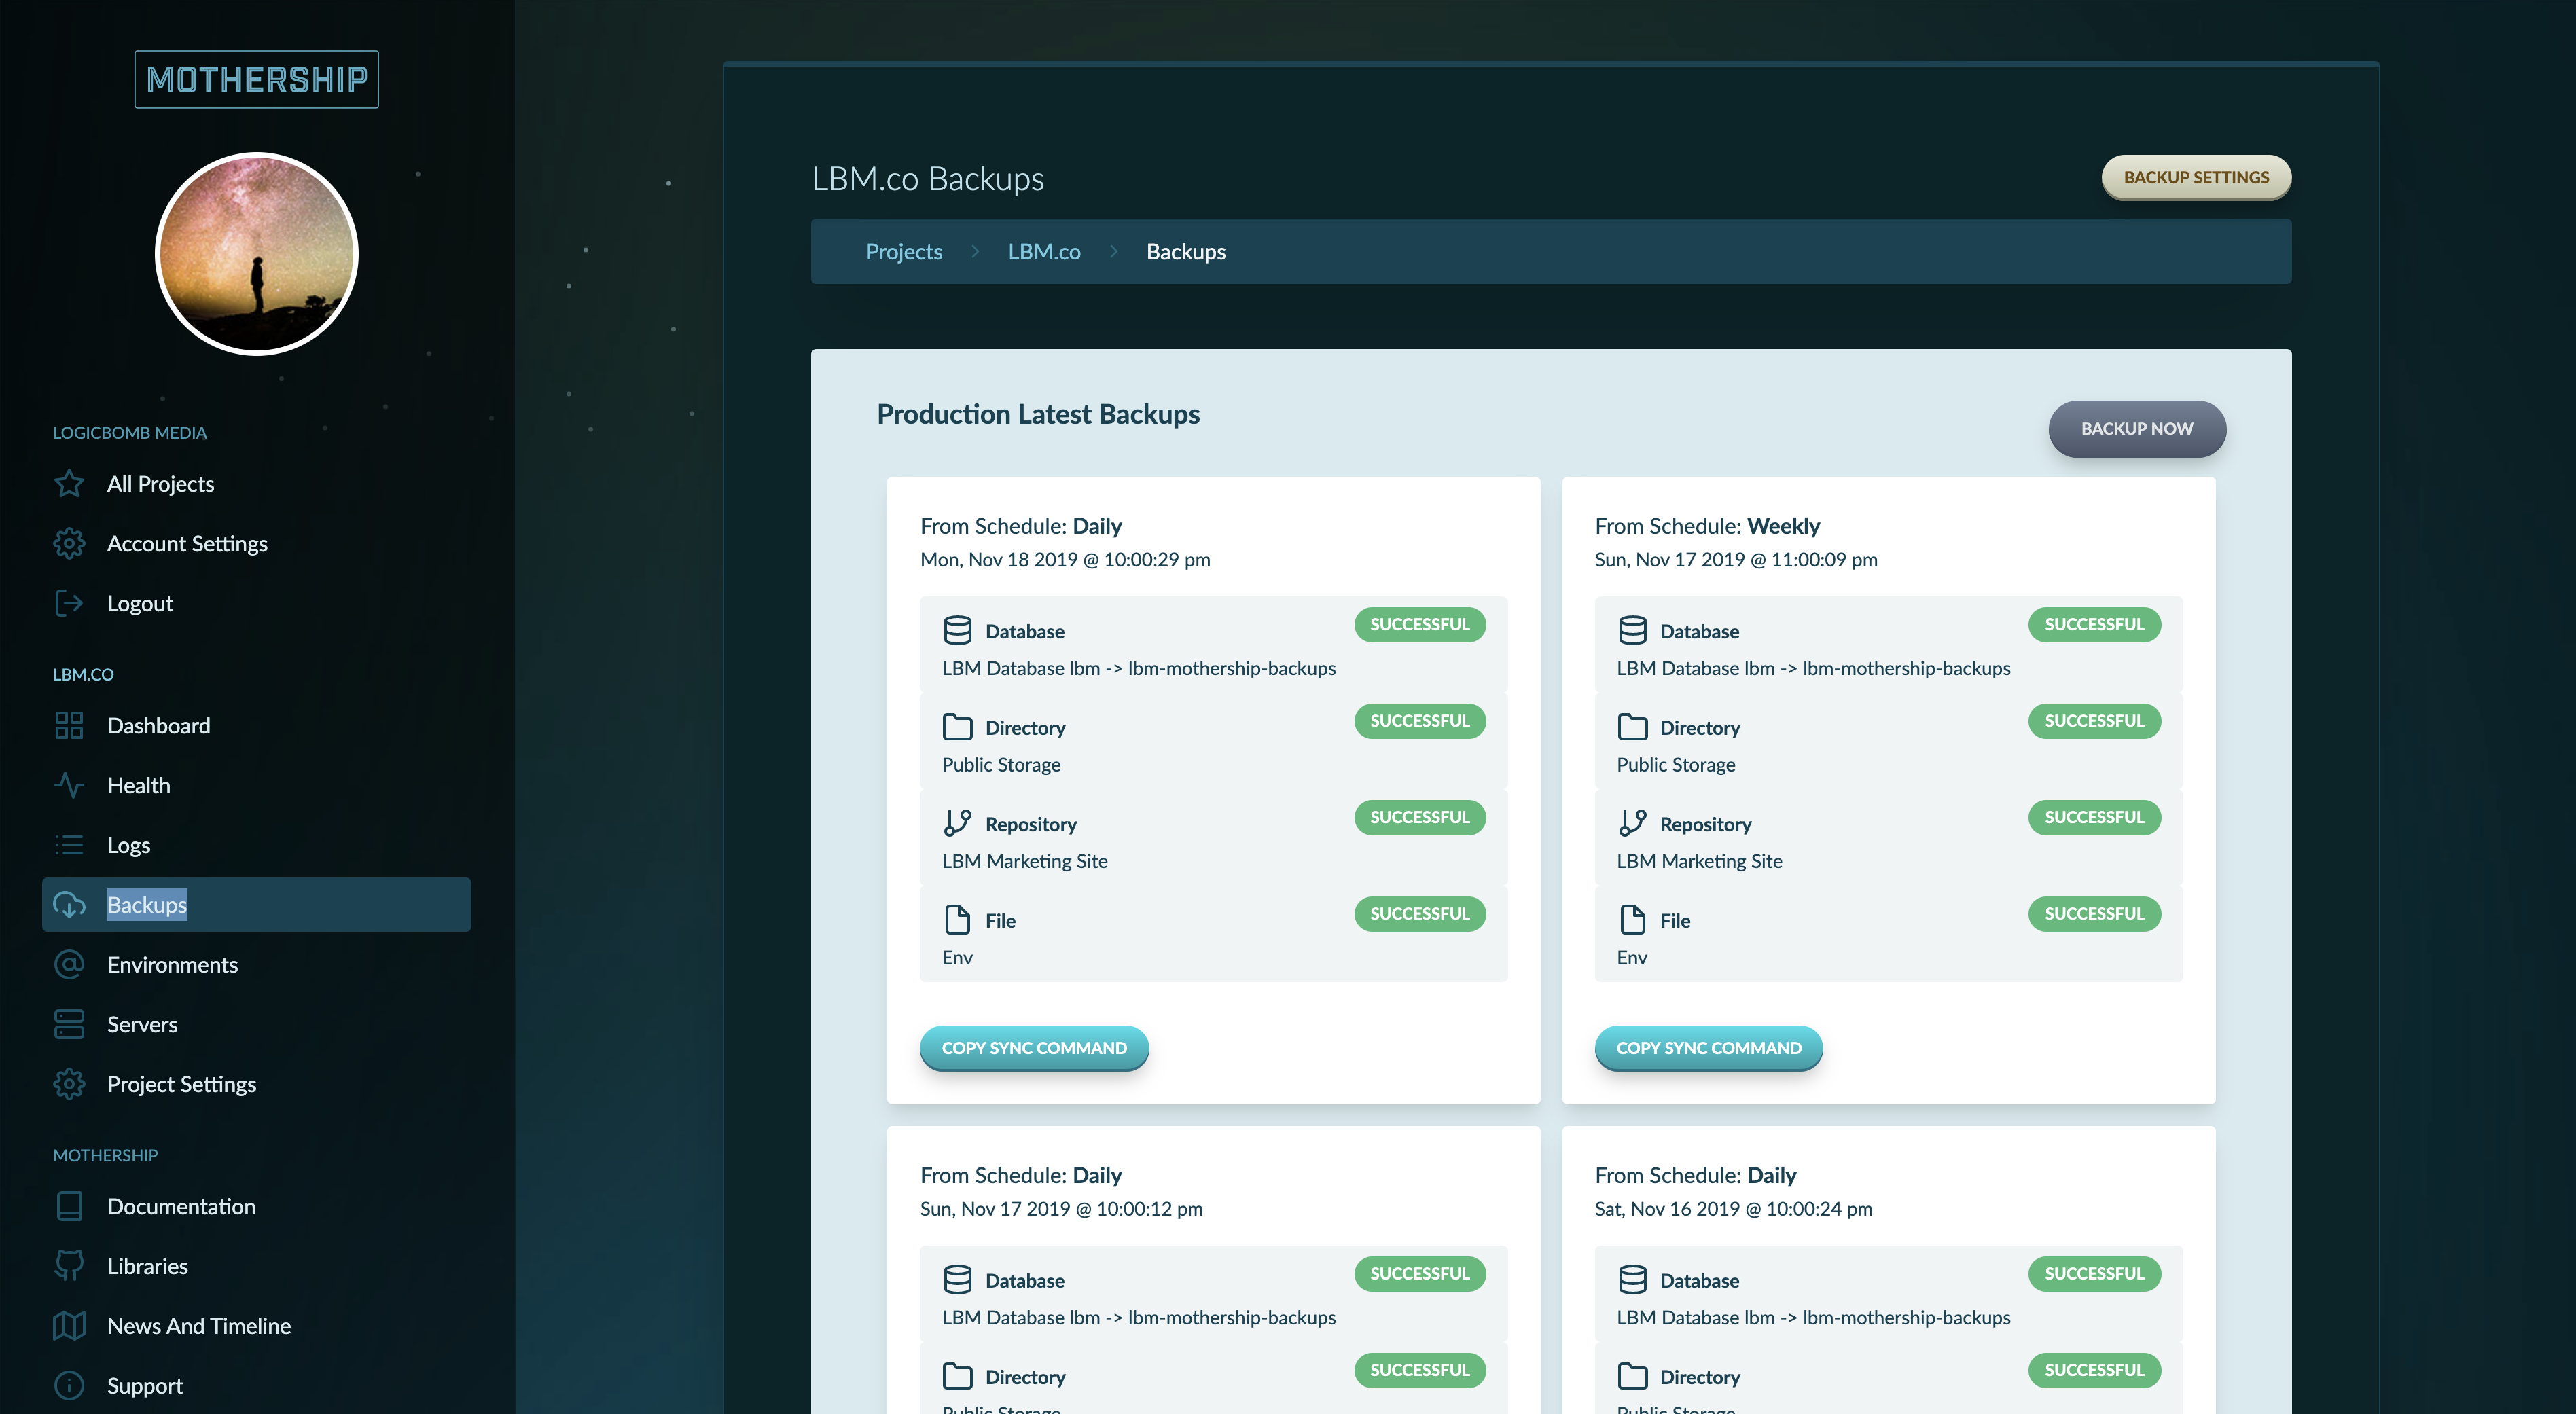Open Dashboard via the grid icon
The image size is (2576, 1414).
point(68,725)
